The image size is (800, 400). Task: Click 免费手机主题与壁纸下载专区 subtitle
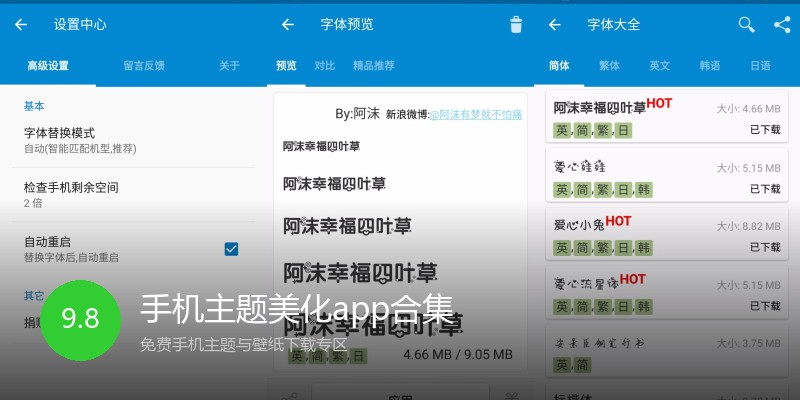coord(244,345)
